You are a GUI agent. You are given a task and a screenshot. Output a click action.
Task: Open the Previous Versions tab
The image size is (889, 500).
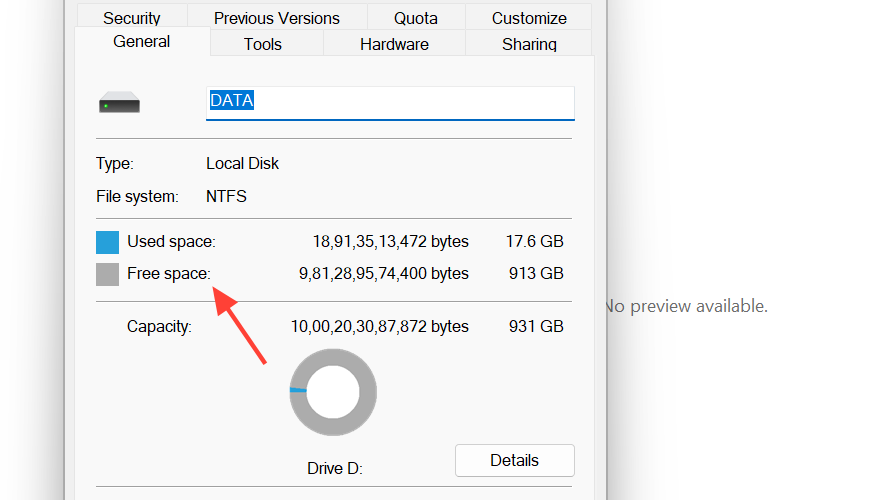(277, 18)
